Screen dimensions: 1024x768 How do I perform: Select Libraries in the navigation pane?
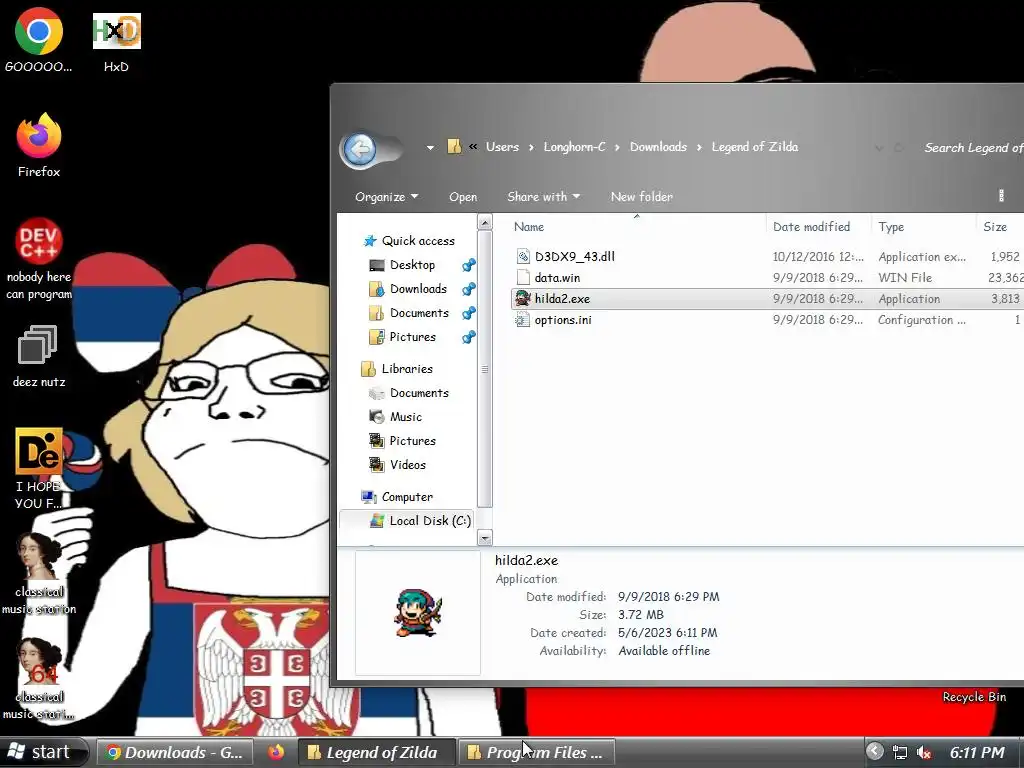click(406, 369)
